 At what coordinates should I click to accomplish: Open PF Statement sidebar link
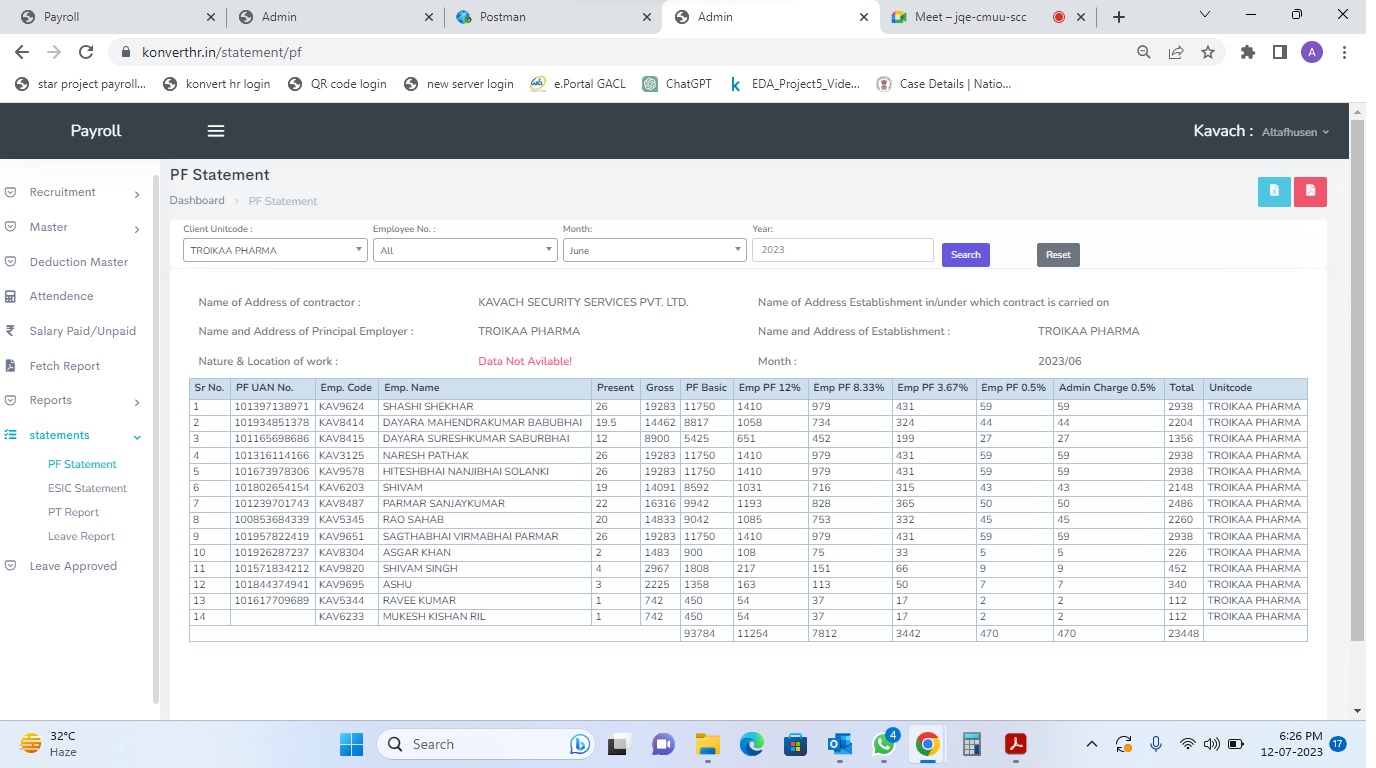point(82,464)
